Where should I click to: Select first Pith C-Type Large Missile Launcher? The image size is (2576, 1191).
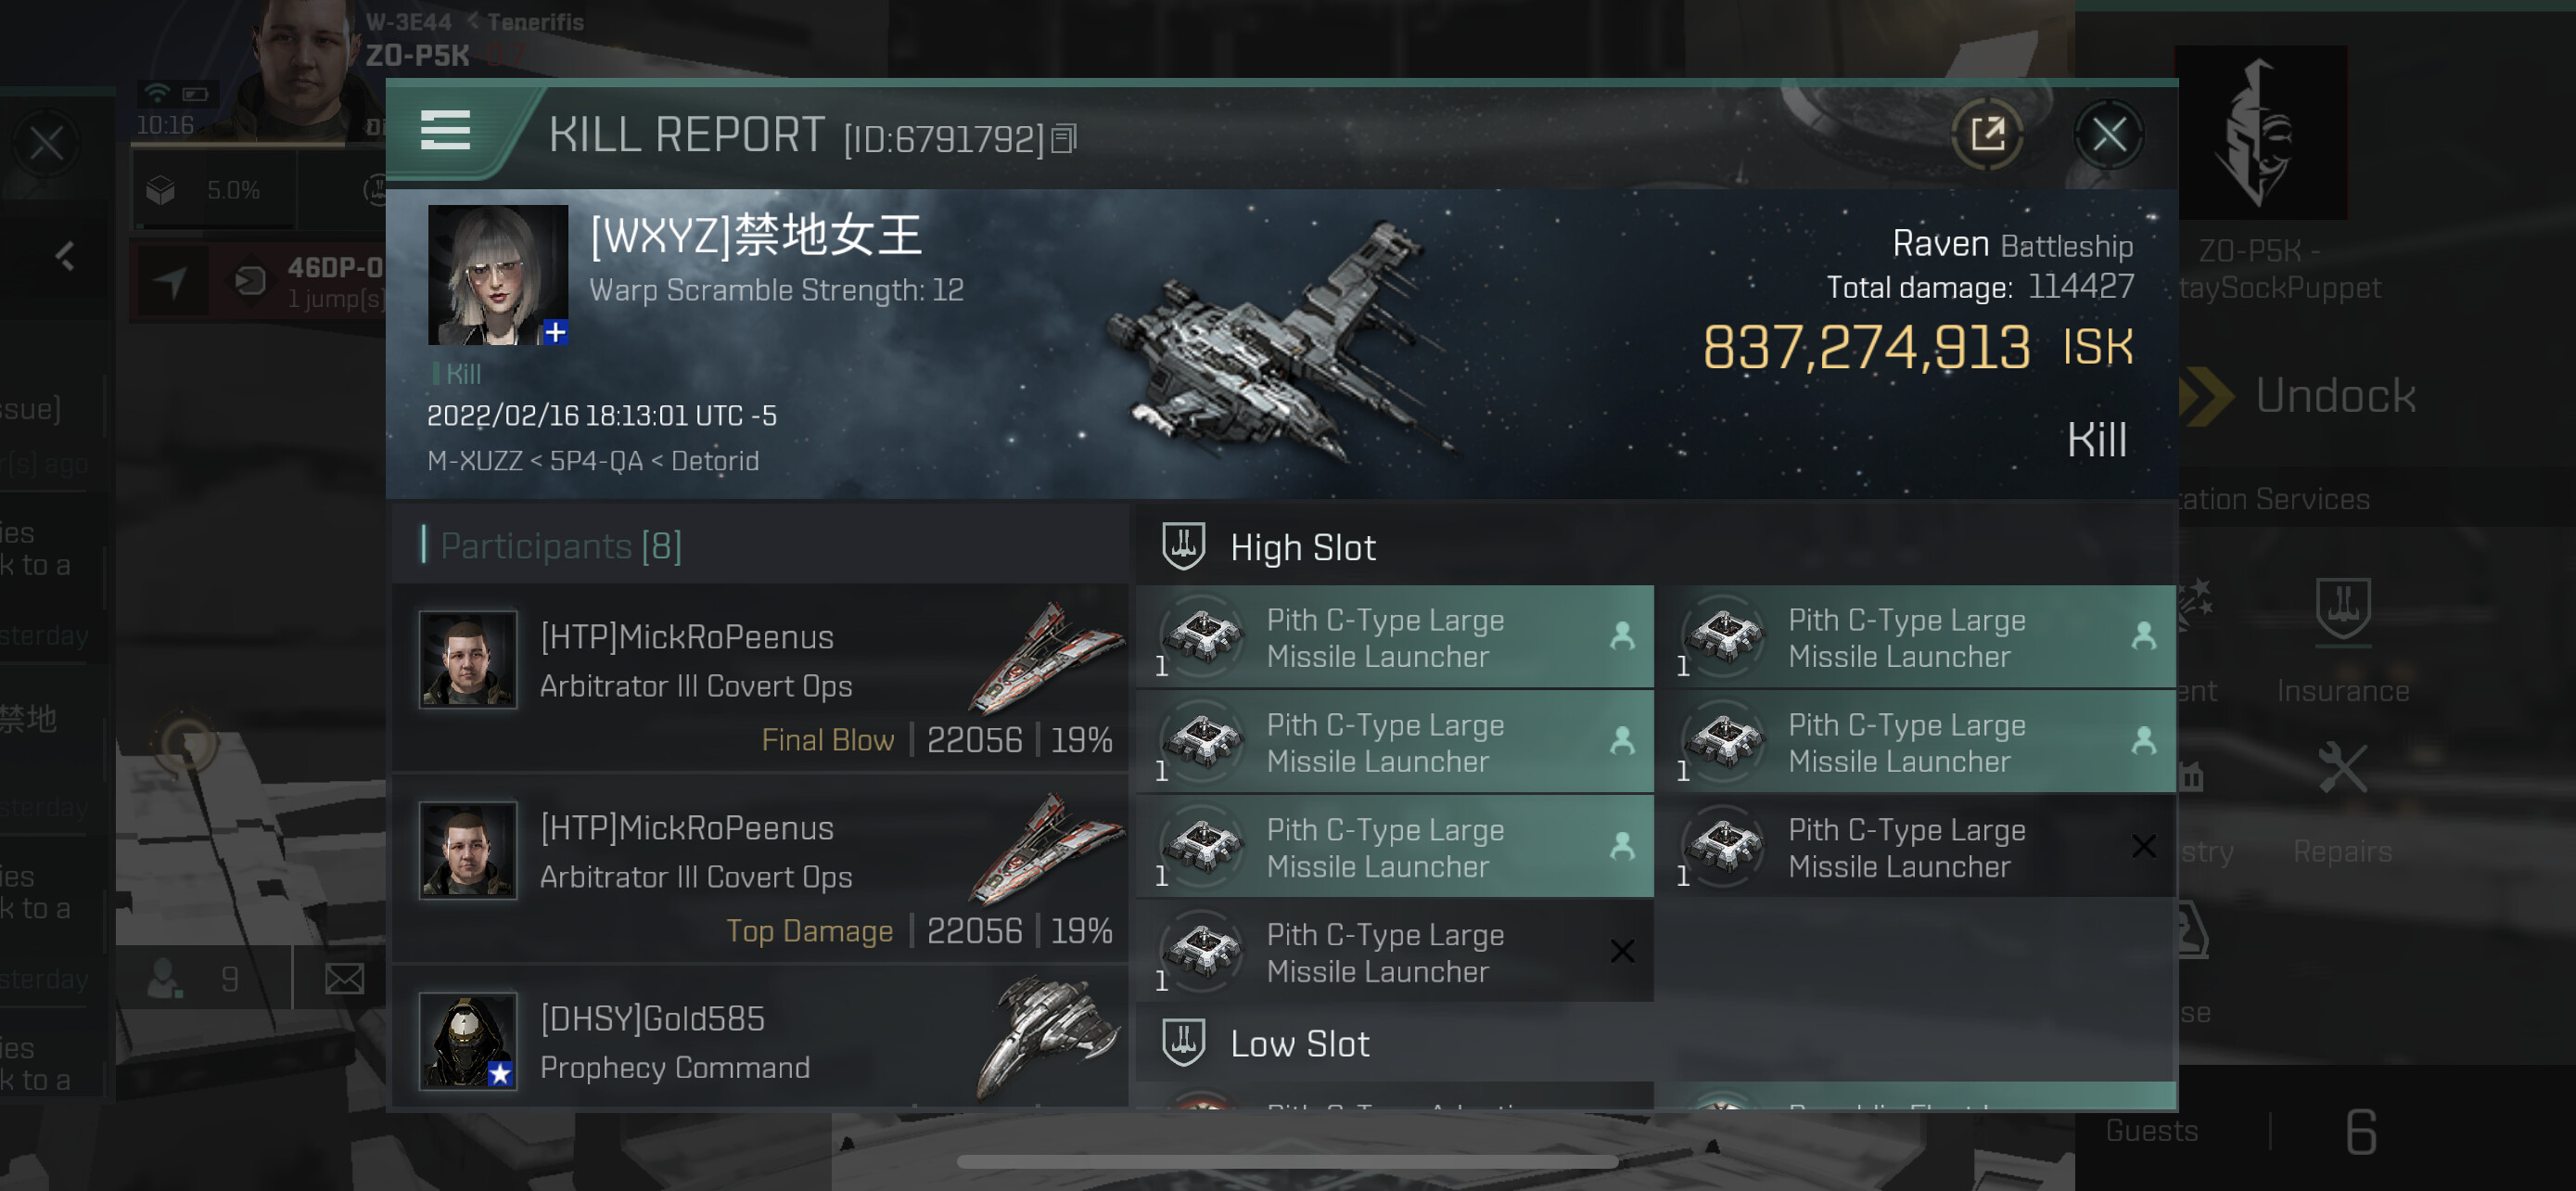(x=1395, y=637)
